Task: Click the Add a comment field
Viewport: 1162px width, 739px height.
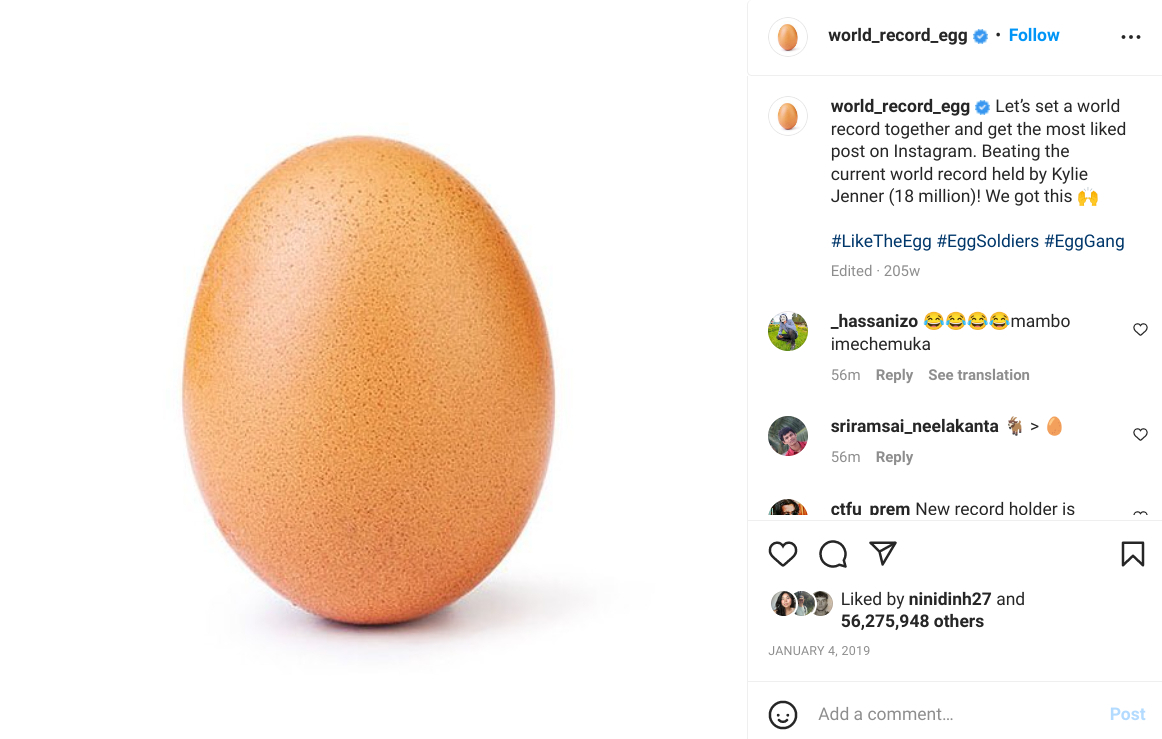Action: click(956, 715)
